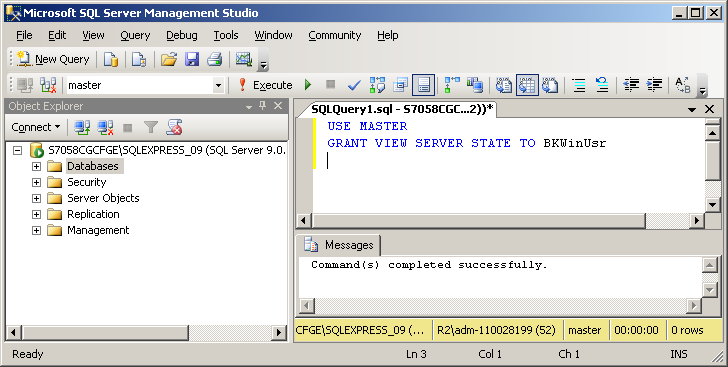Toggle Include Actual Execution Plan
The image size is (728, 367).
pos(452,85)
